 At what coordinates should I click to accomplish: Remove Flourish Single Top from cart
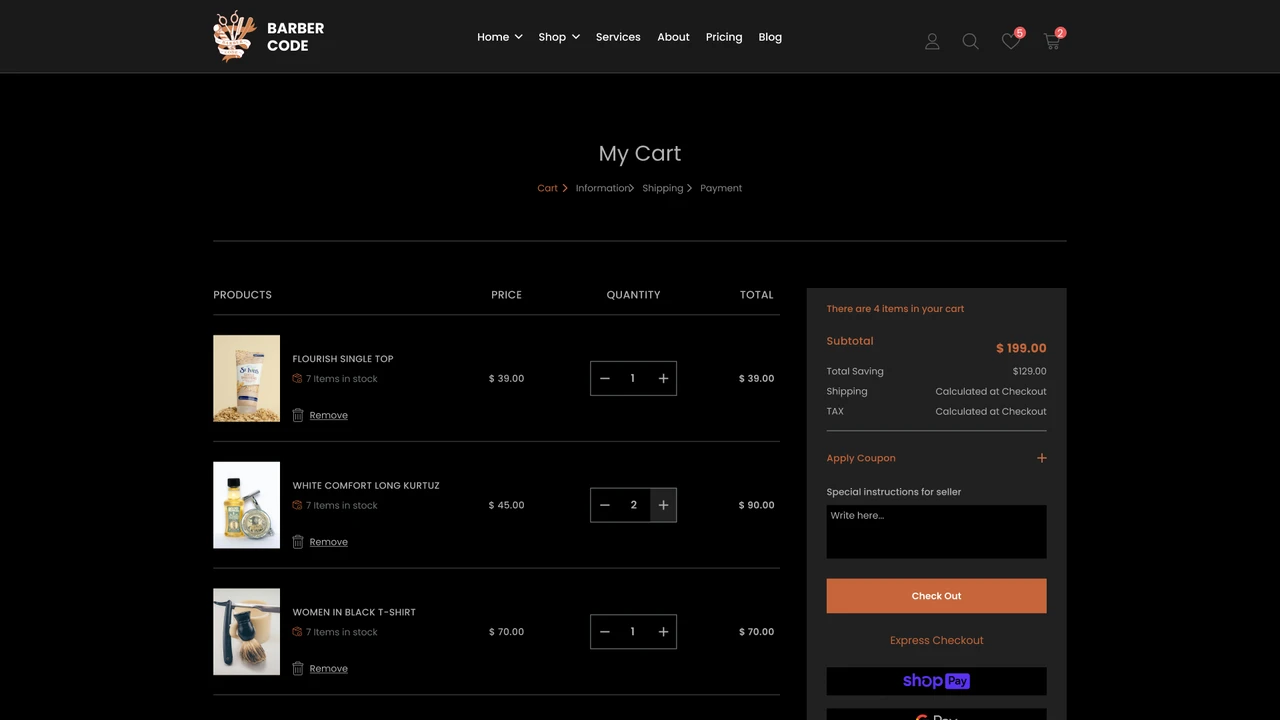(x=328, y=415)
